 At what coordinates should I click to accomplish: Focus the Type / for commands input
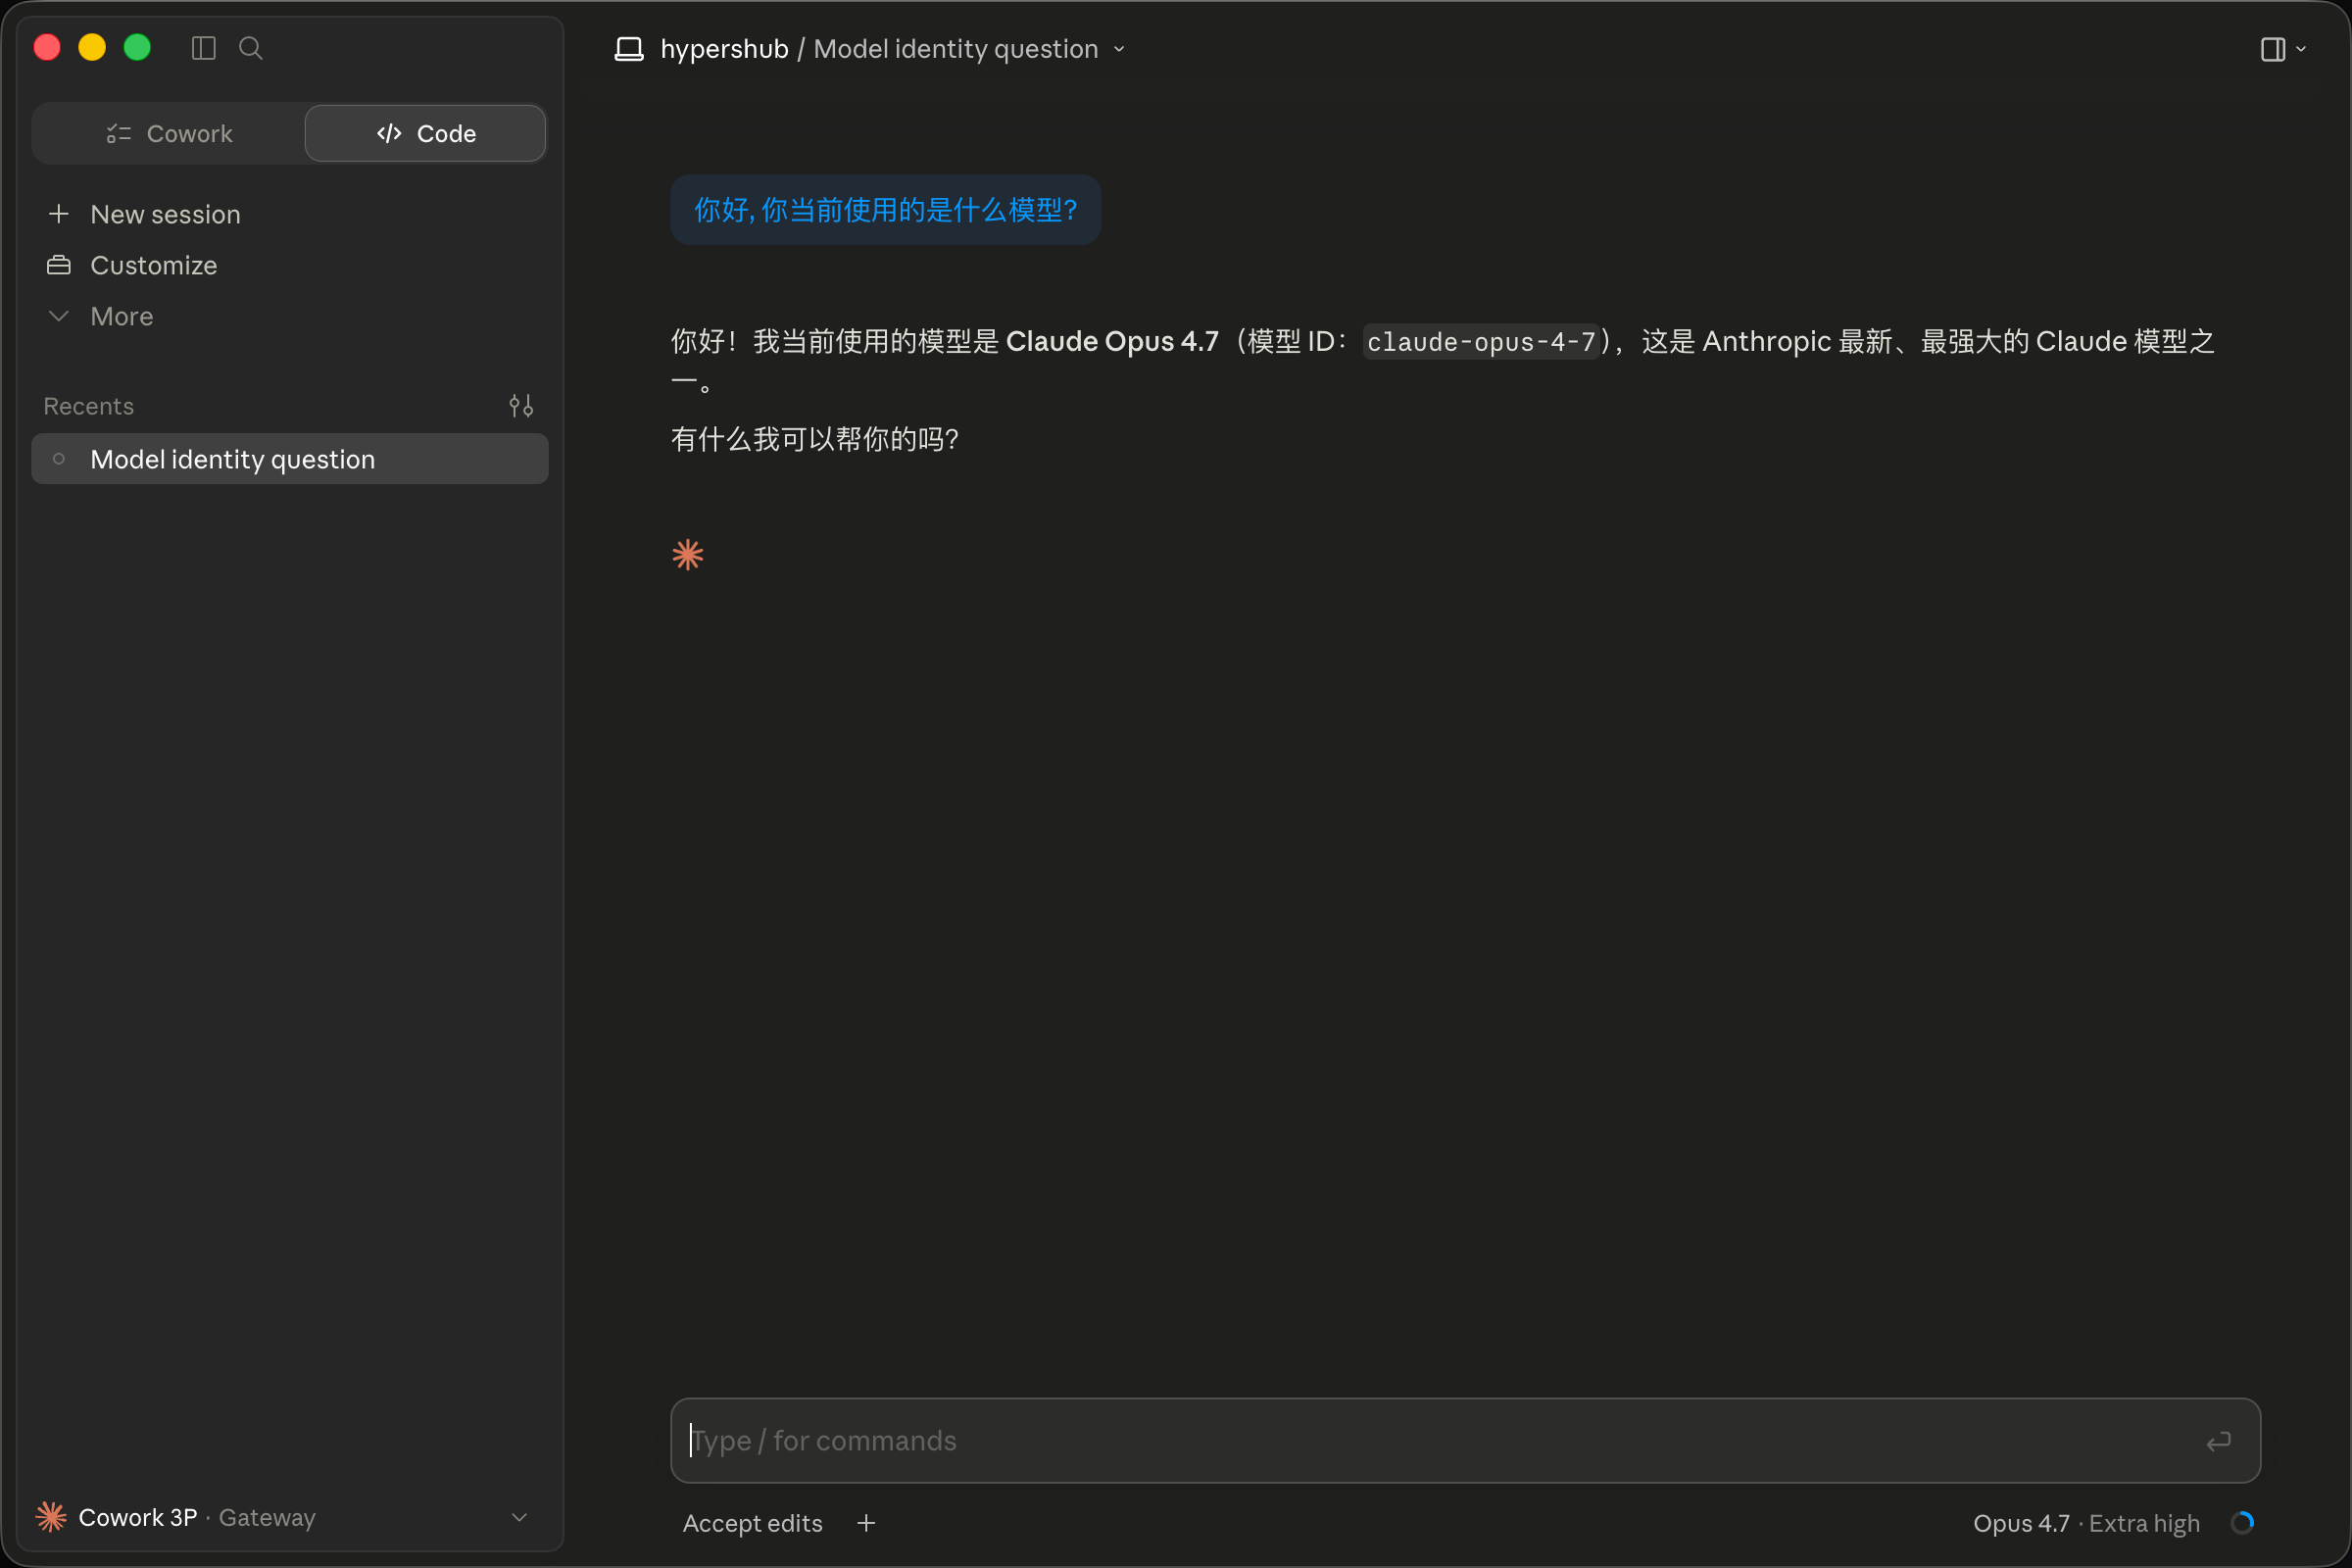tap(1465, 1440)
